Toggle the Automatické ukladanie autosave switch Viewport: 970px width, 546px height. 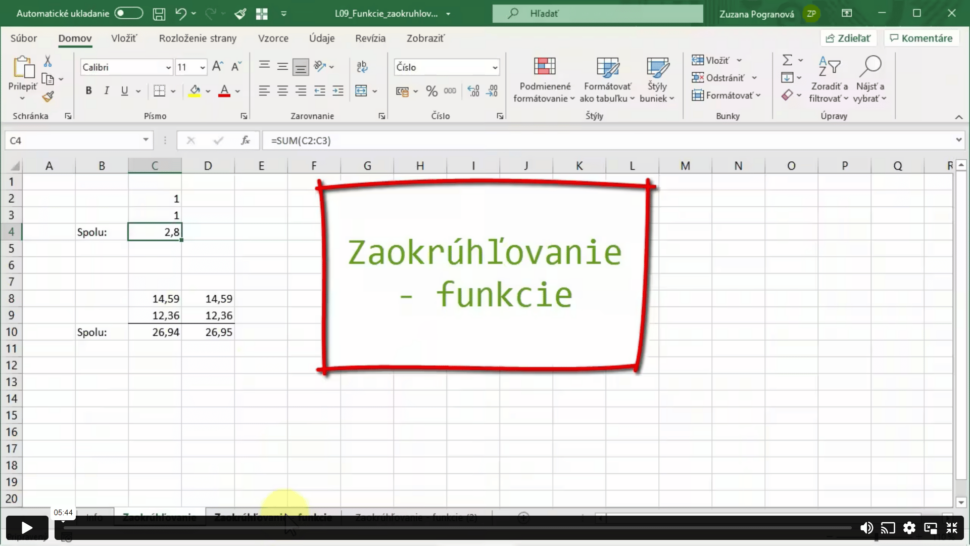pyautogui.click(x=129, y=13)
